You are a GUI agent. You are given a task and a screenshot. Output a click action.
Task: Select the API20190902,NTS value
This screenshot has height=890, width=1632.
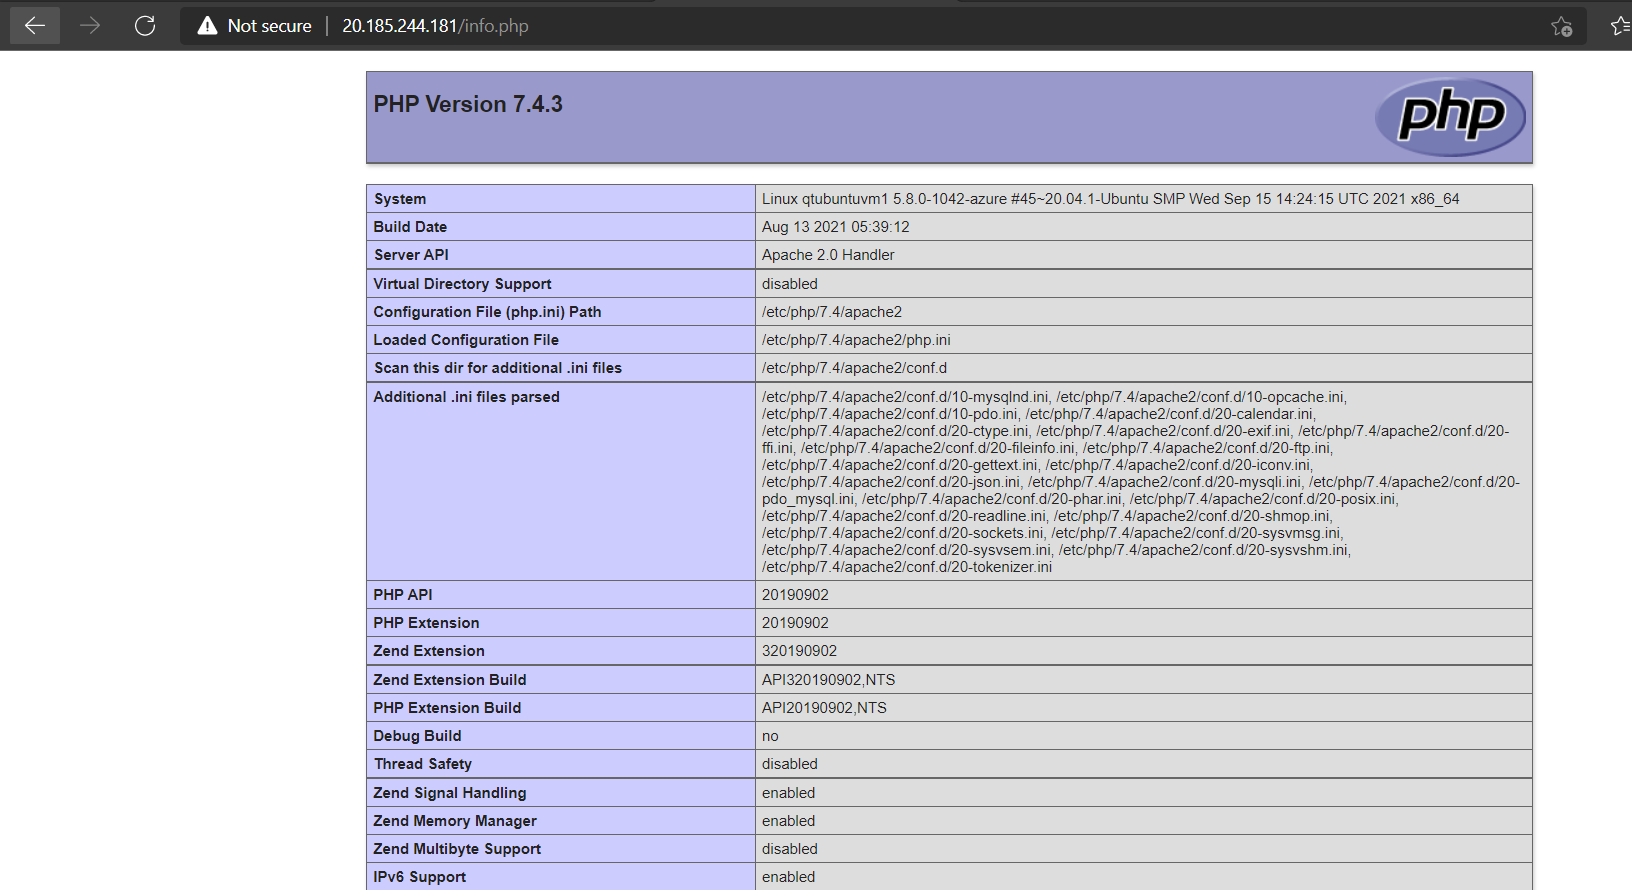coord(824,708)
